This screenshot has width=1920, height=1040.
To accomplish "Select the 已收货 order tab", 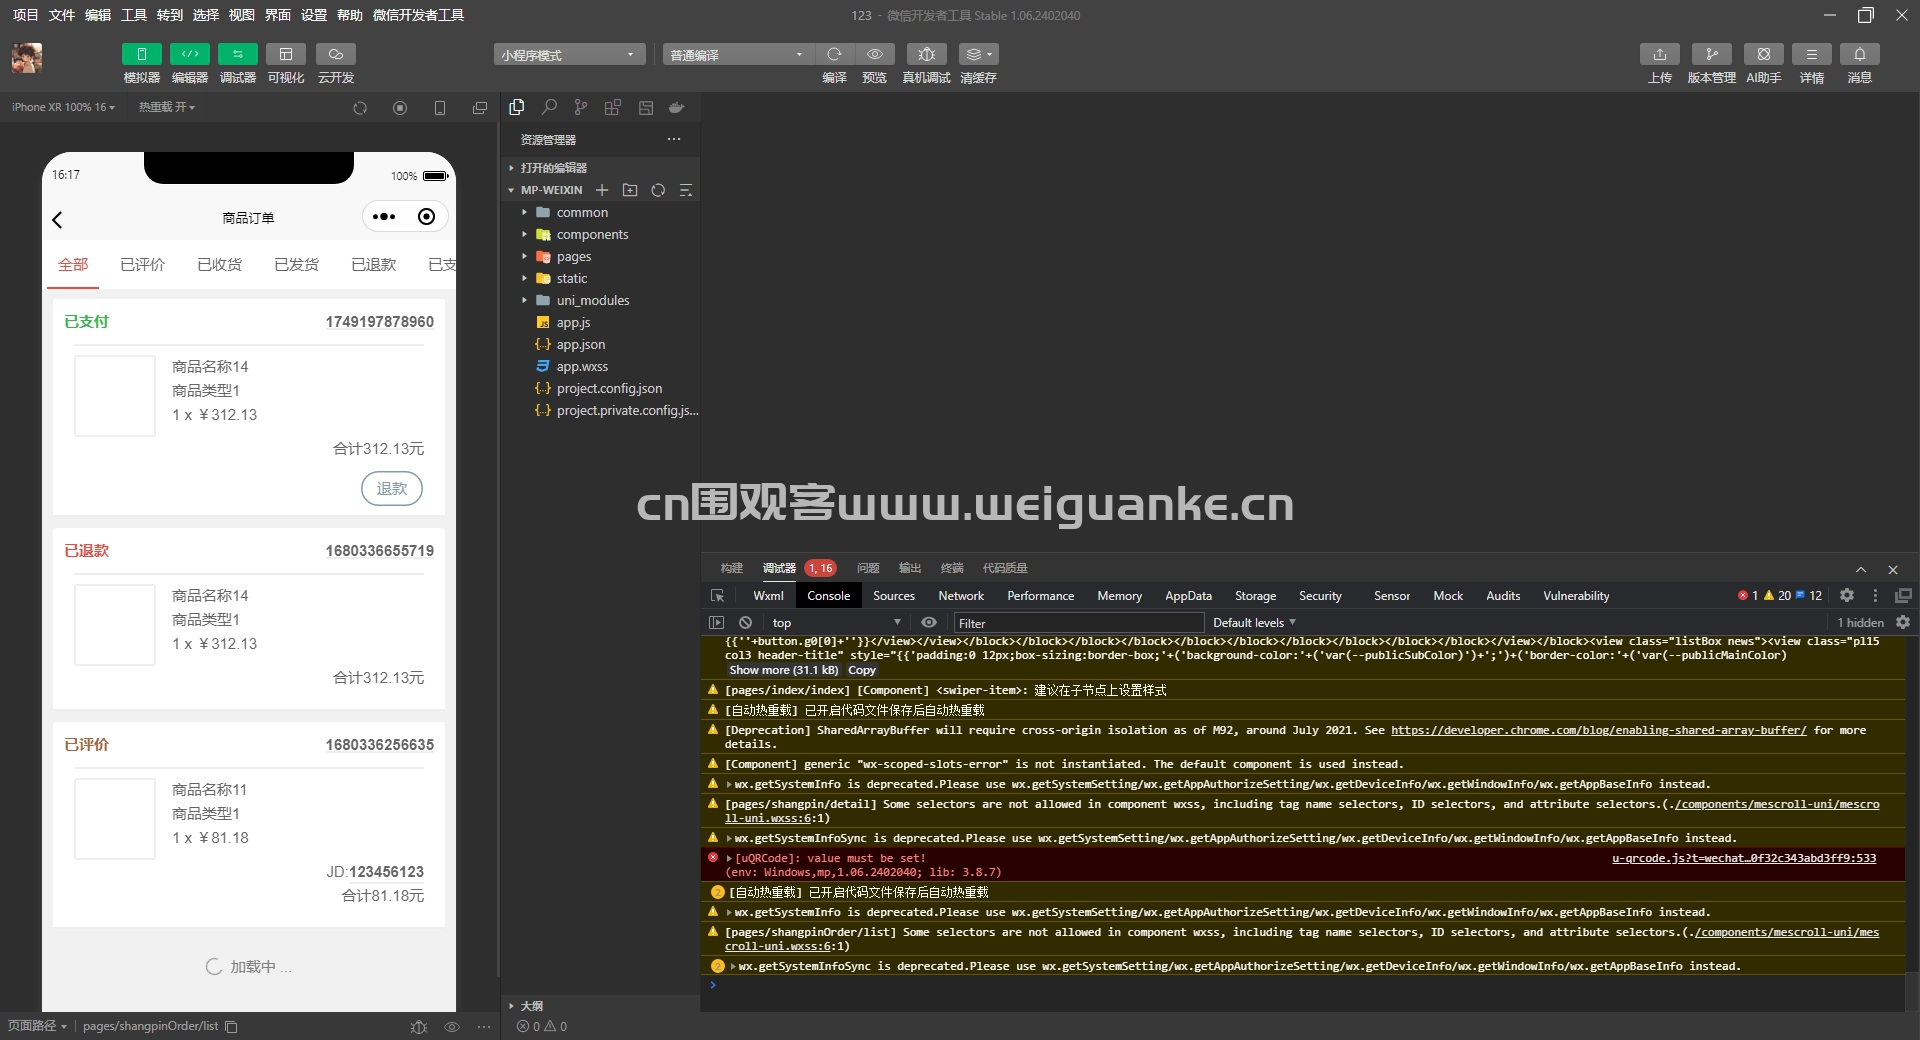I will click(219, 265).
